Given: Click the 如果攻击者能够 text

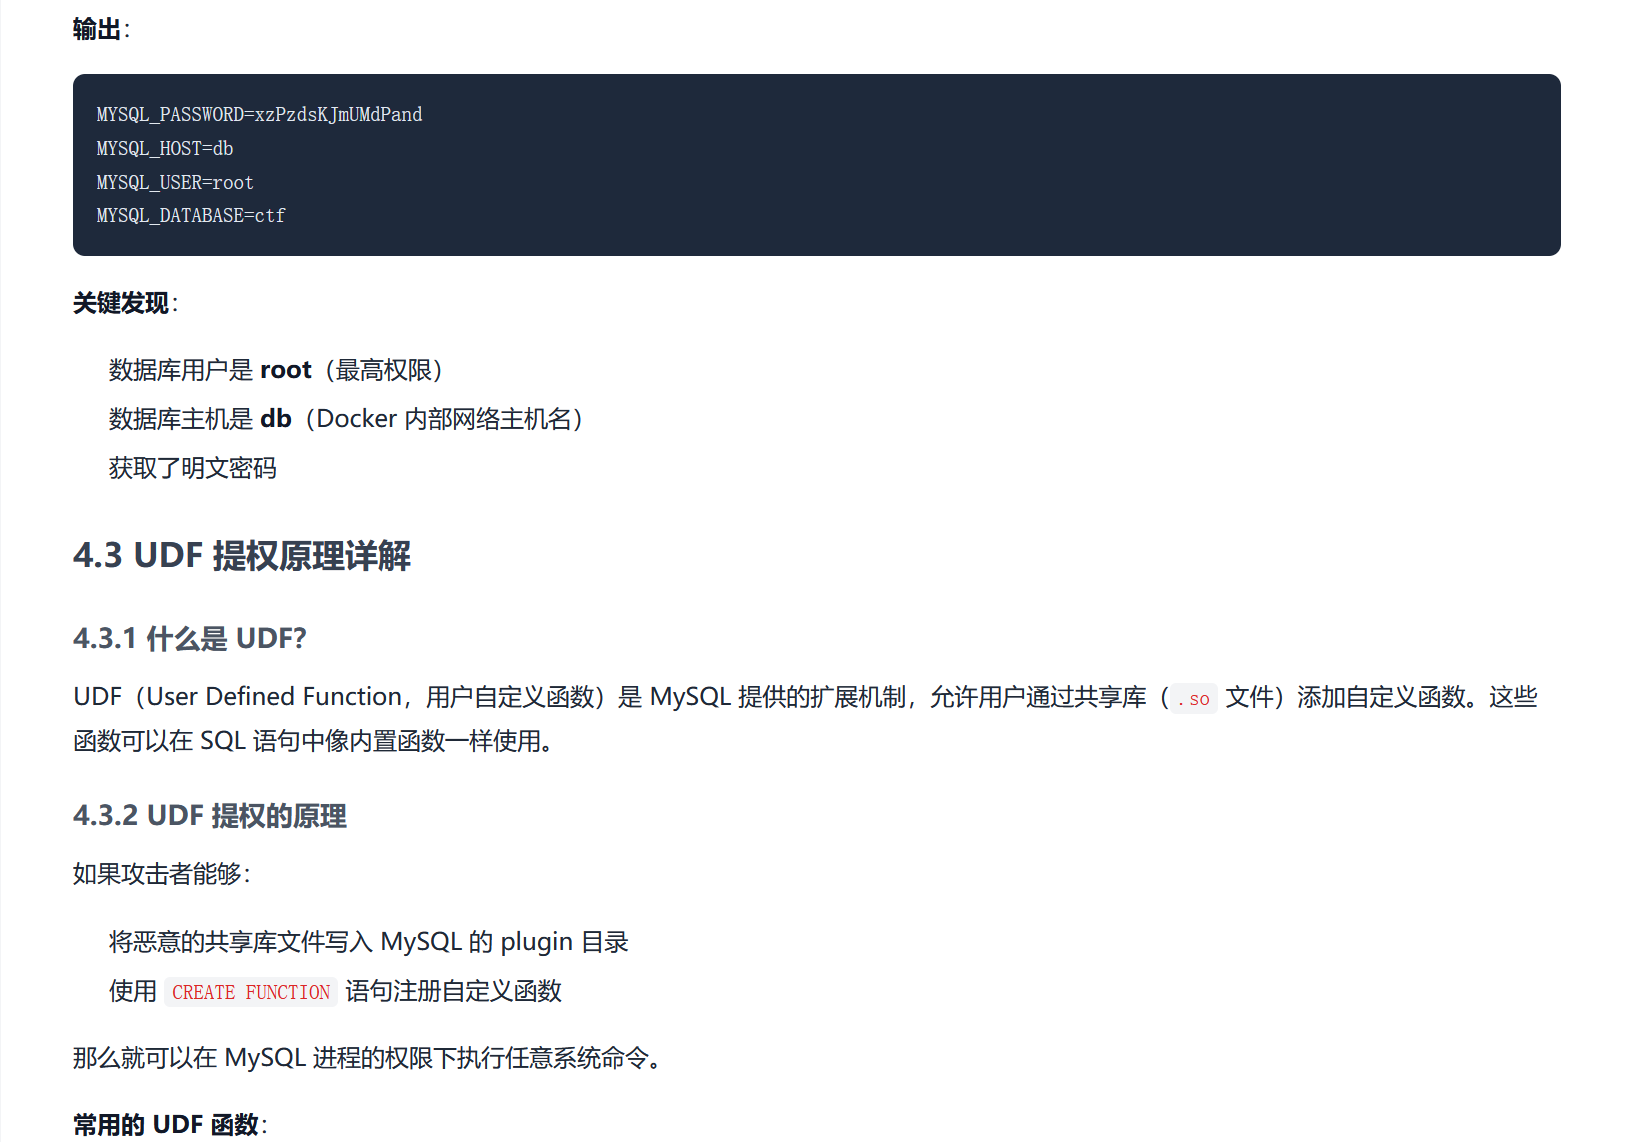Looking at the screenshot, I should pyautogui.click(x=161, y=874).
